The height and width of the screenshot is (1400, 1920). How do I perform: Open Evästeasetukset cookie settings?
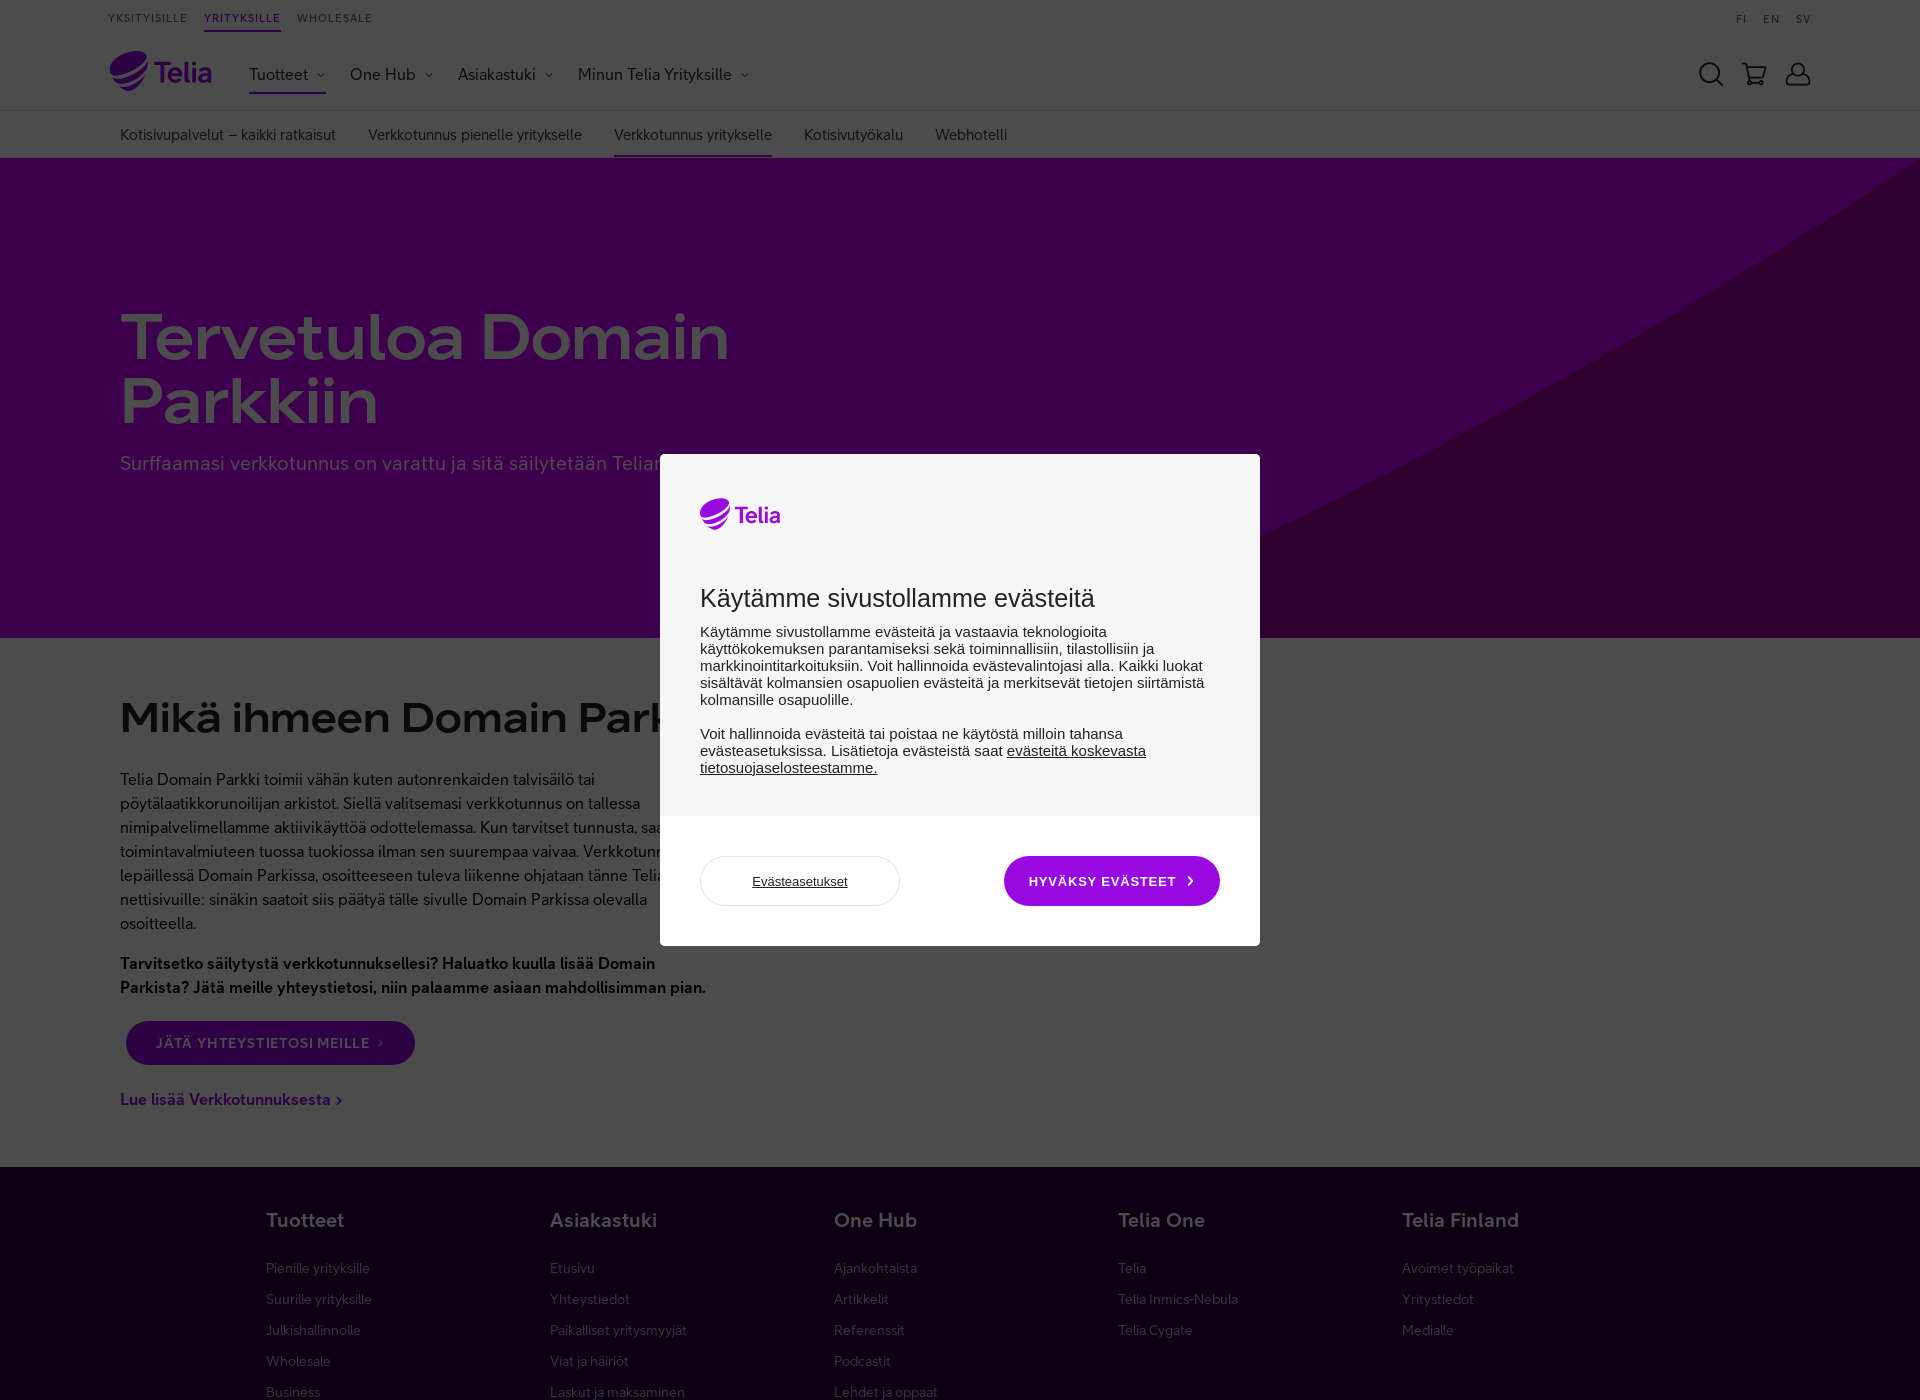coord(799,881)
